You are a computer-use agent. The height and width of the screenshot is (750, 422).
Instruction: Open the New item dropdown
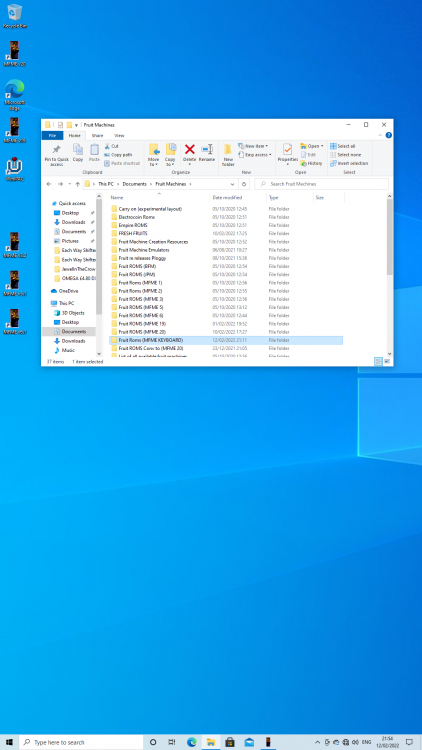253,146
